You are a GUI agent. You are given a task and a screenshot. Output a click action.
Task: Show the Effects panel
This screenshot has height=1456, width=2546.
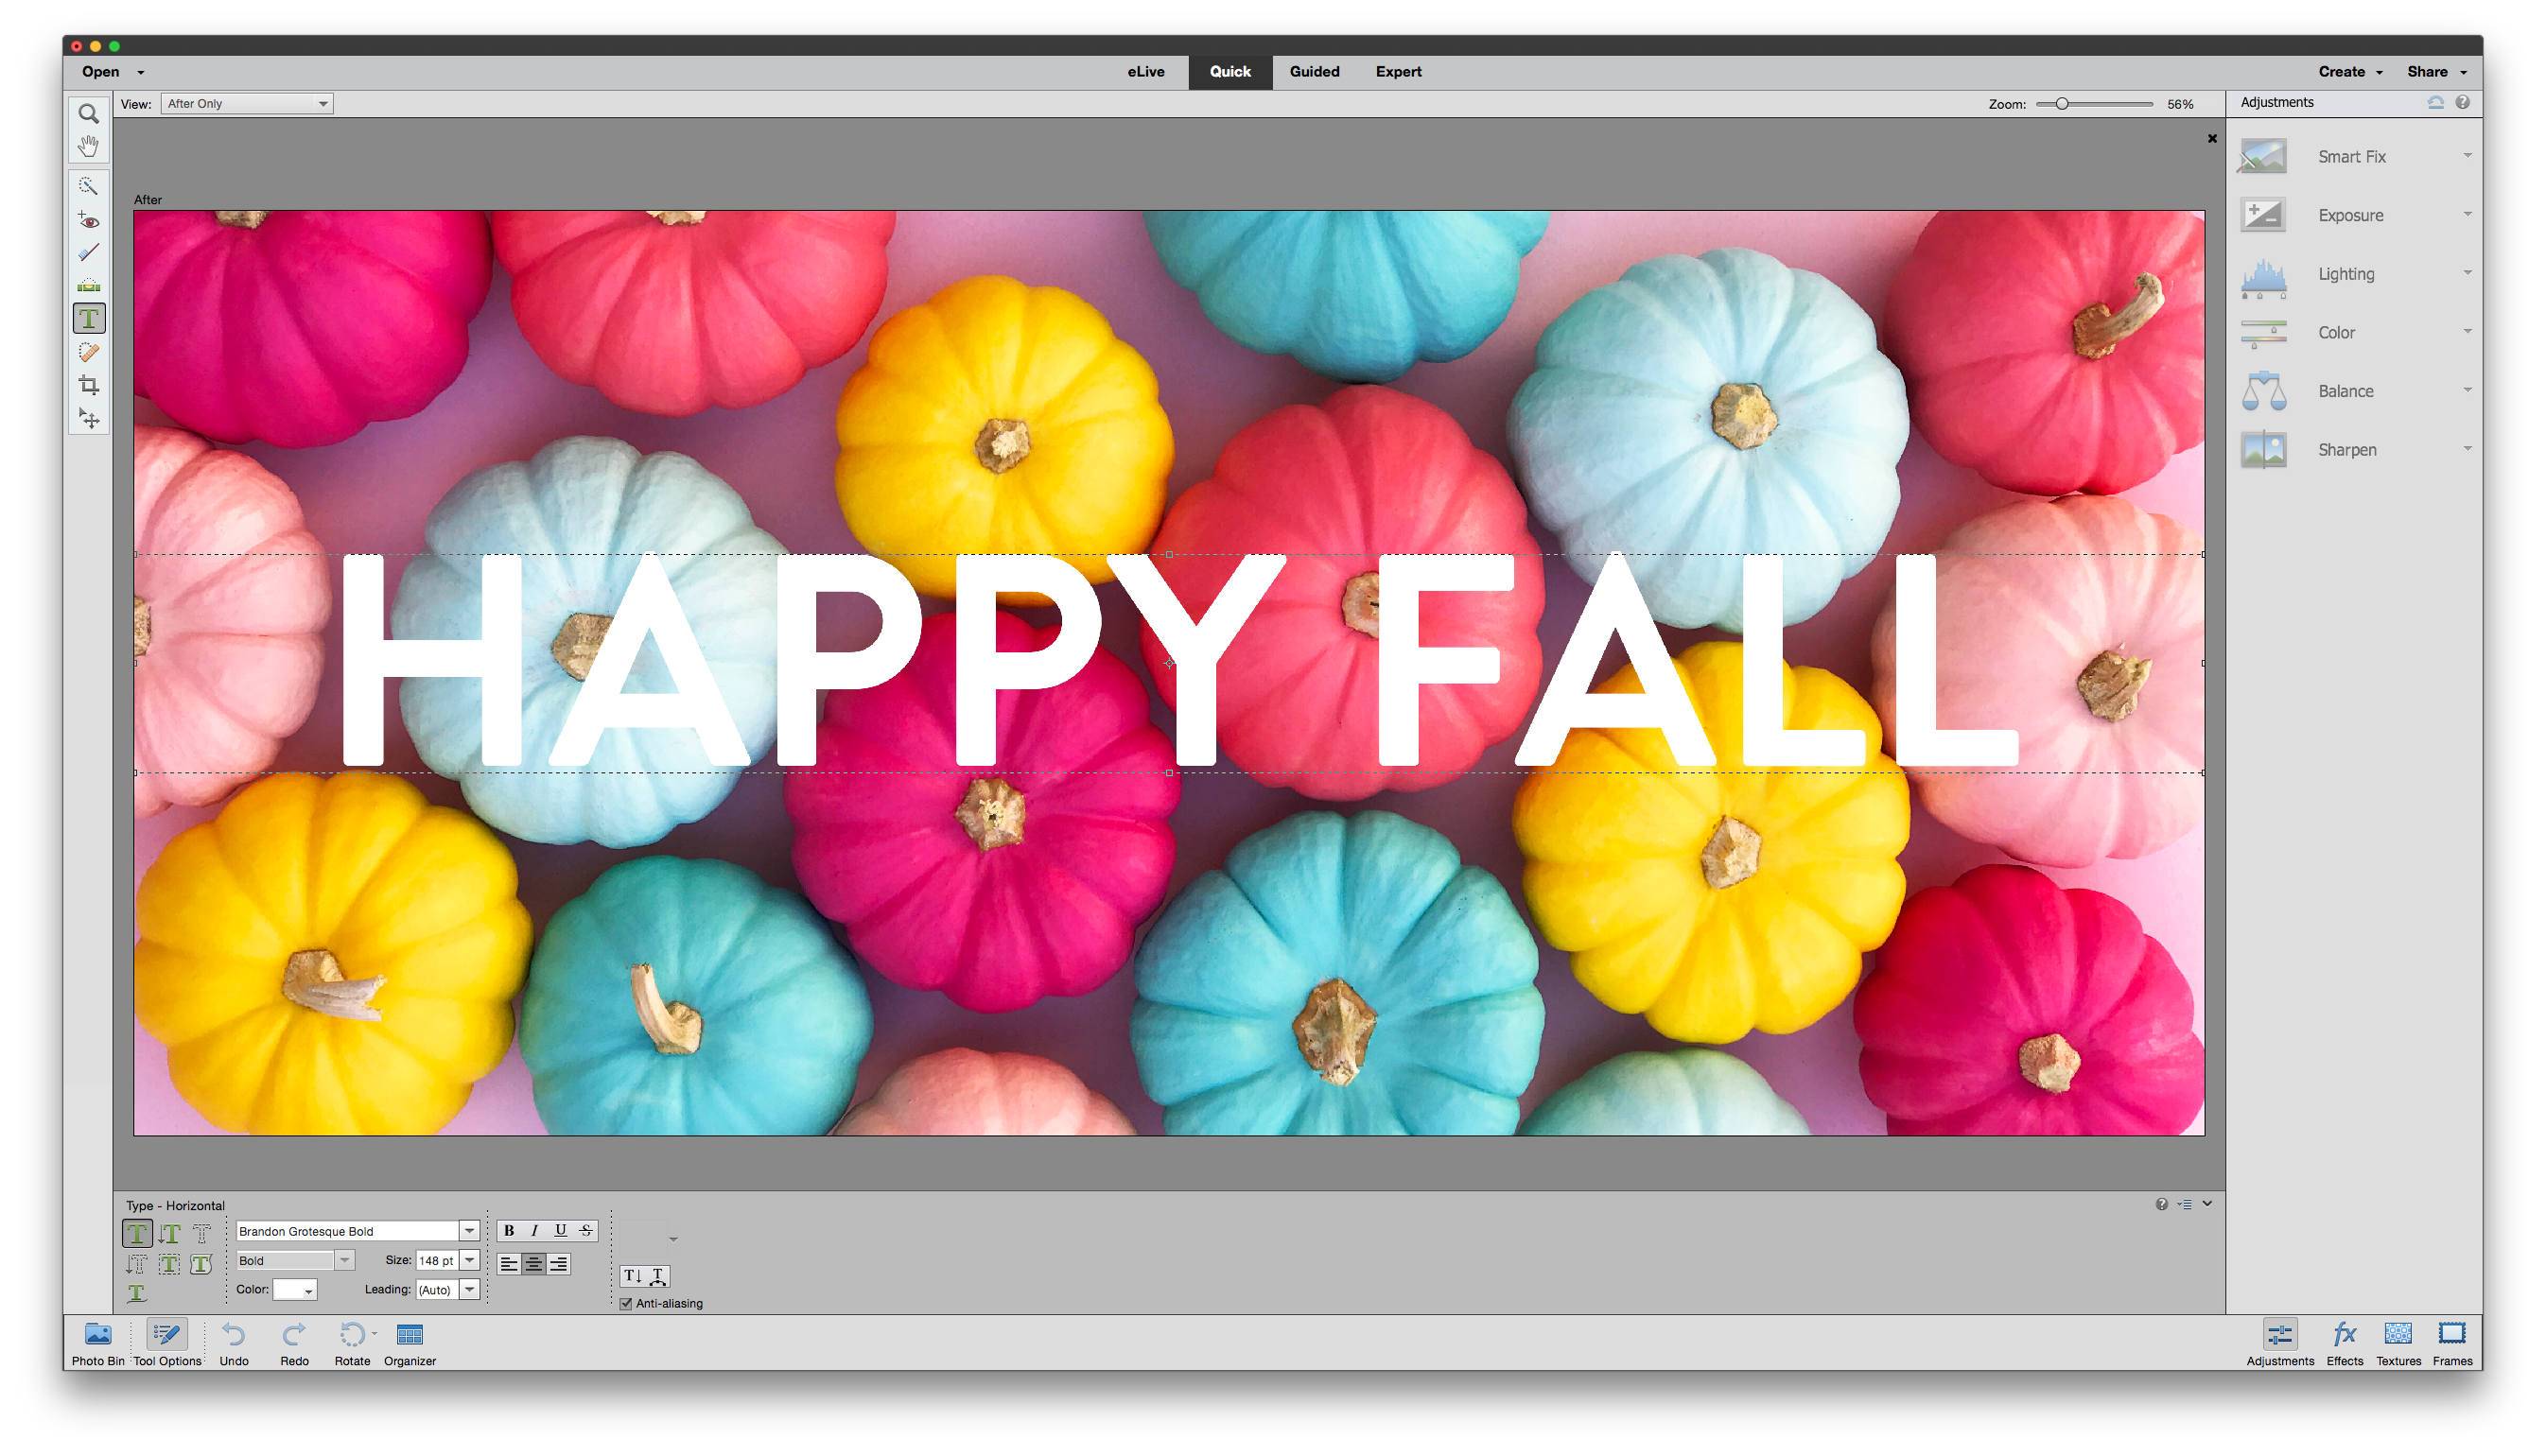point(2344,1343)
